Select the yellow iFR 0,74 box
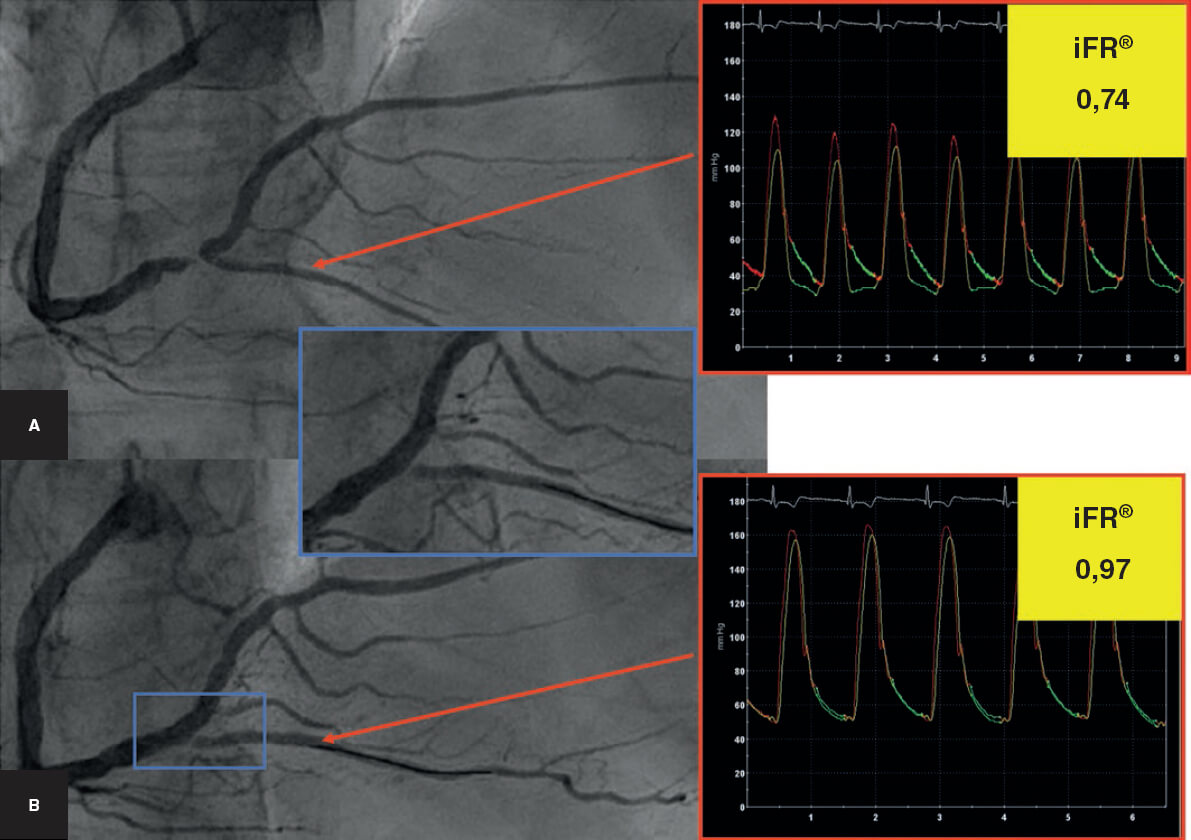Image resolution: width=1191 pixels, height=840 pixels. [1096, 81]
